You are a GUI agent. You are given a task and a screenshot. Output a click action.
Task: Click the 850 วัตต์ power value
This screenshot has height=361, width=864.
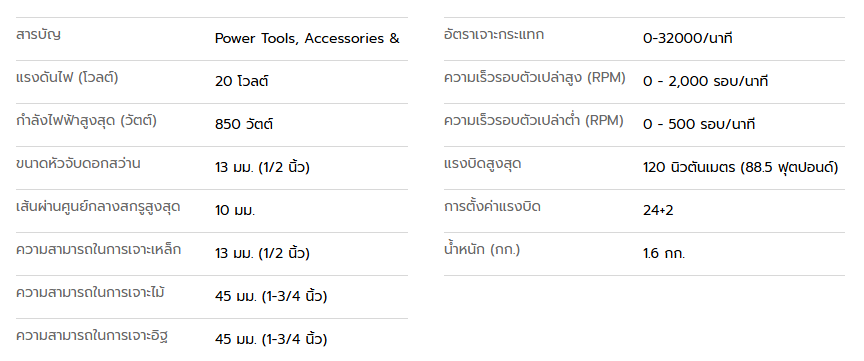[244, 125]
